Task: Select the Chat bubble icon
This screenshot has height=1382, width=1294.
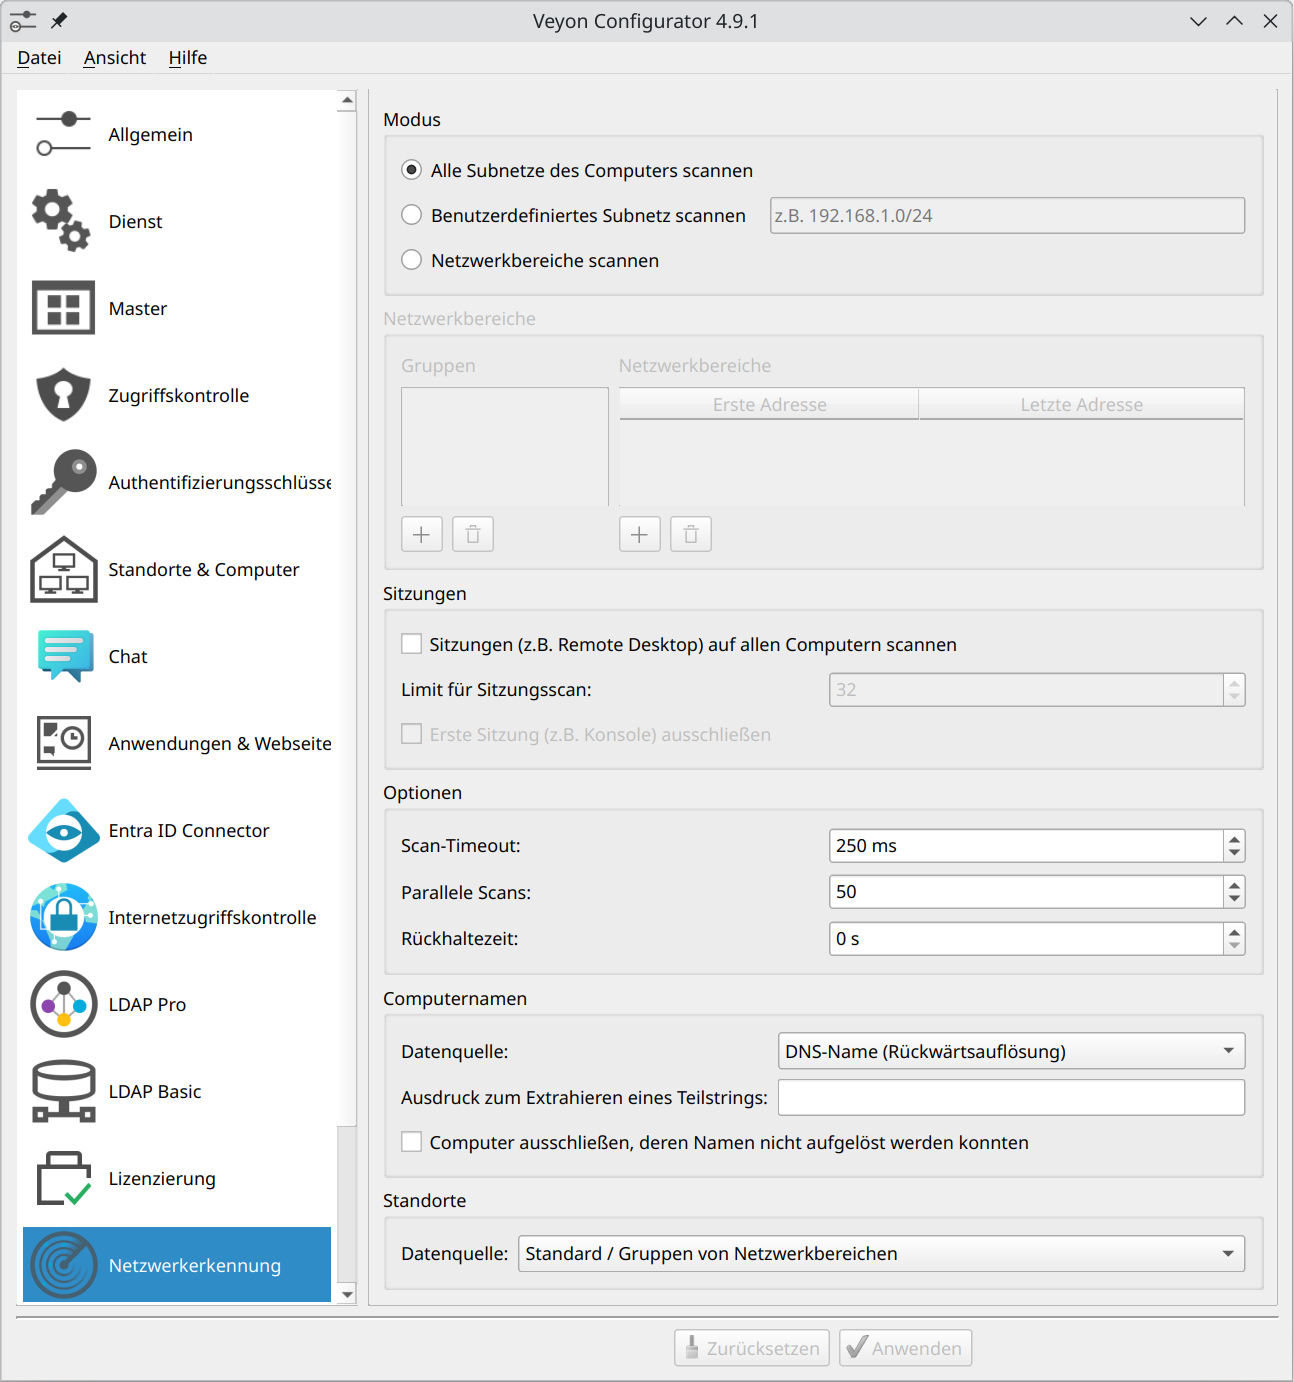Action: point(65,656)
